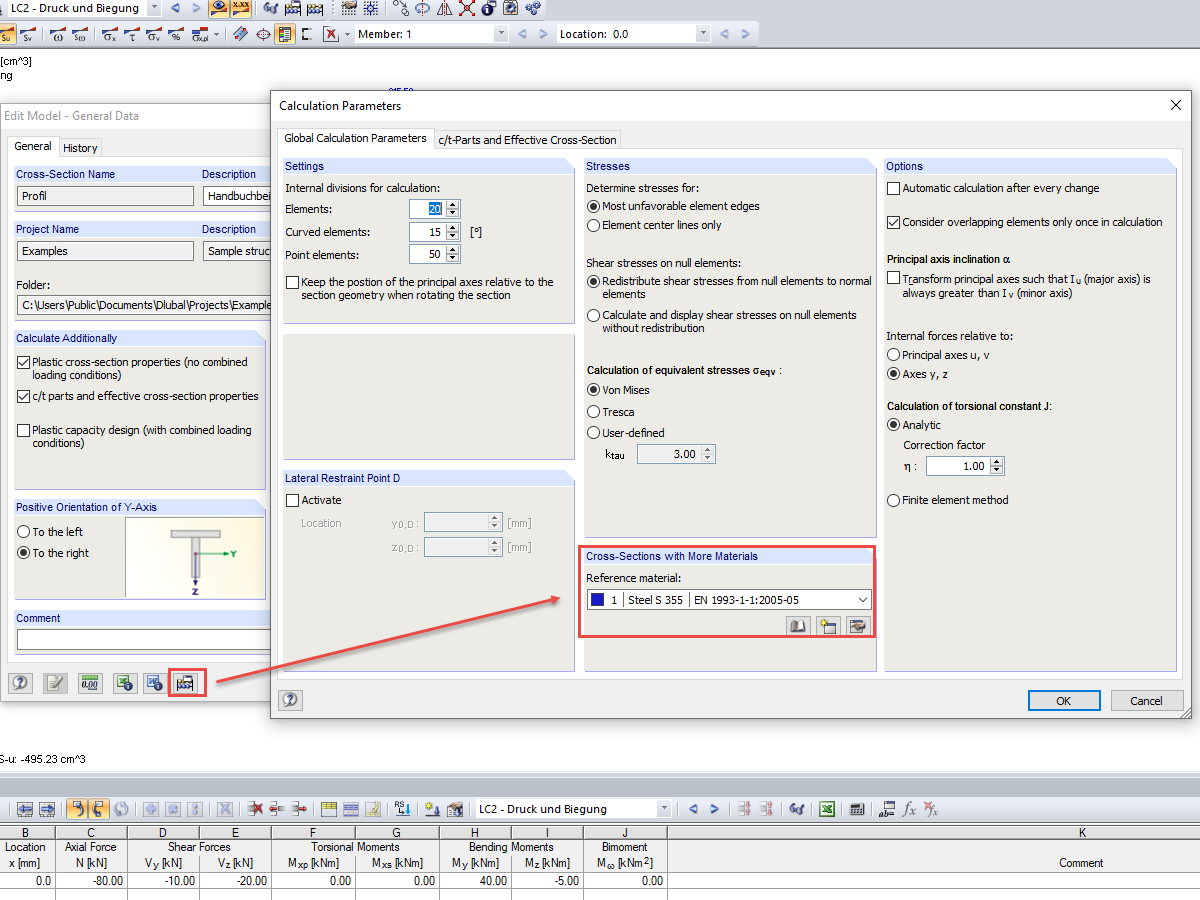Open the History tab
Image resolution: width=1200 pixels, height=900 pixels.
coord(80,148)
